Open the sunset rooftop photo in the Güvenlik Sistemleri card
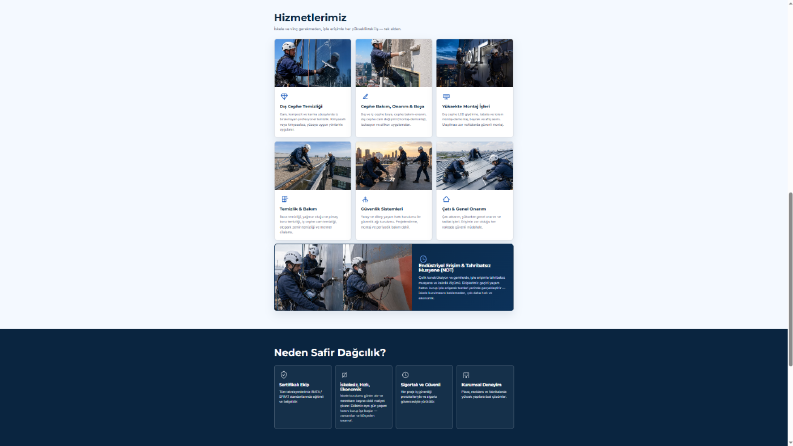The width and height of the screenshot is (793, 446). click(x=393, y=165)
